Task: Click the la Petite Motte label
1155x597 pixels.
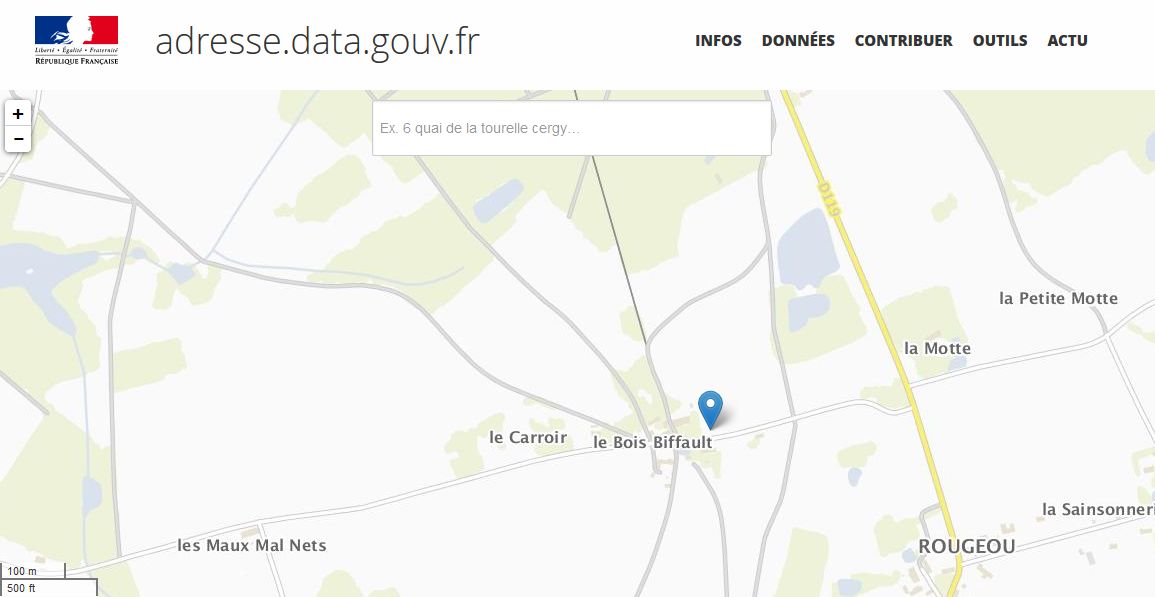Action: (1059, 298)
